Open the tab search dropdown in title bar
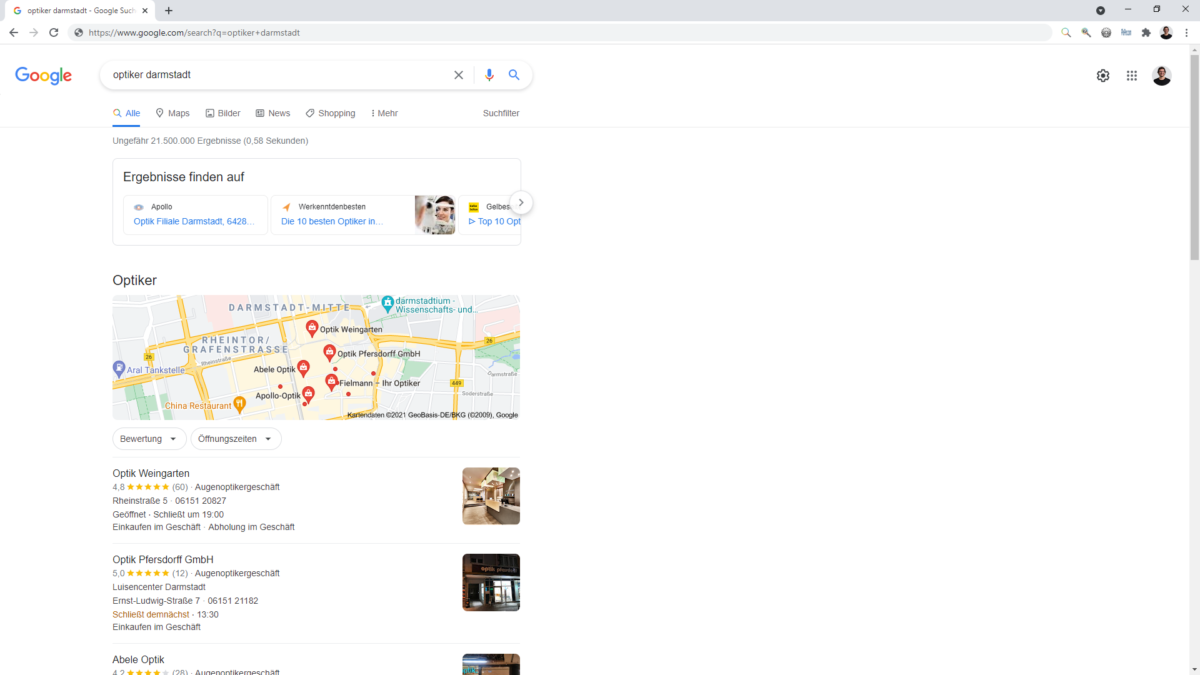Image resolution: width=1200 pixels, height=675 pixels. coord(1100,10)
